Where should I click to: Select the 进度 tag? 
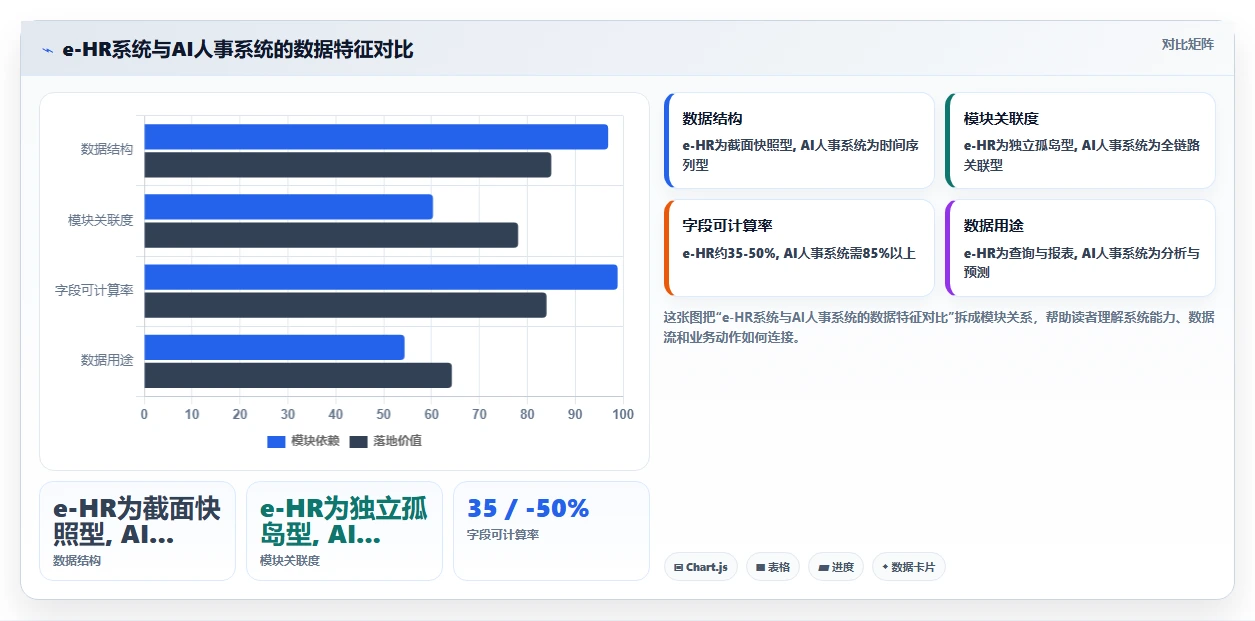836,567
